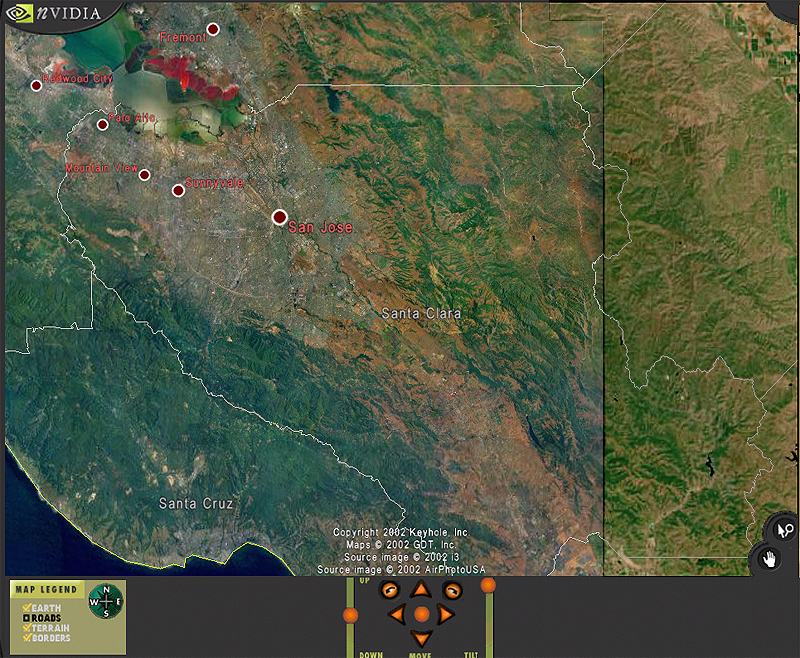Rotate view clockwise using right rotate button
800x658 pixels.
pos(452,591)
